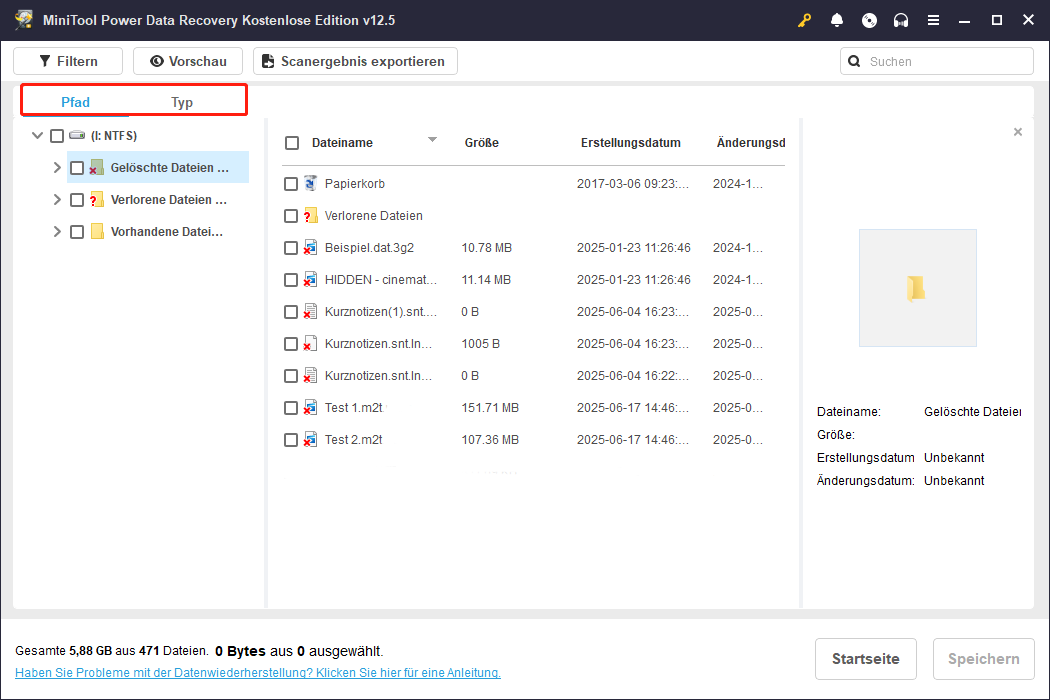The image size is (1050, 700).
Task: Click the 10.78 MB size cell
Action: click(486, 248)
